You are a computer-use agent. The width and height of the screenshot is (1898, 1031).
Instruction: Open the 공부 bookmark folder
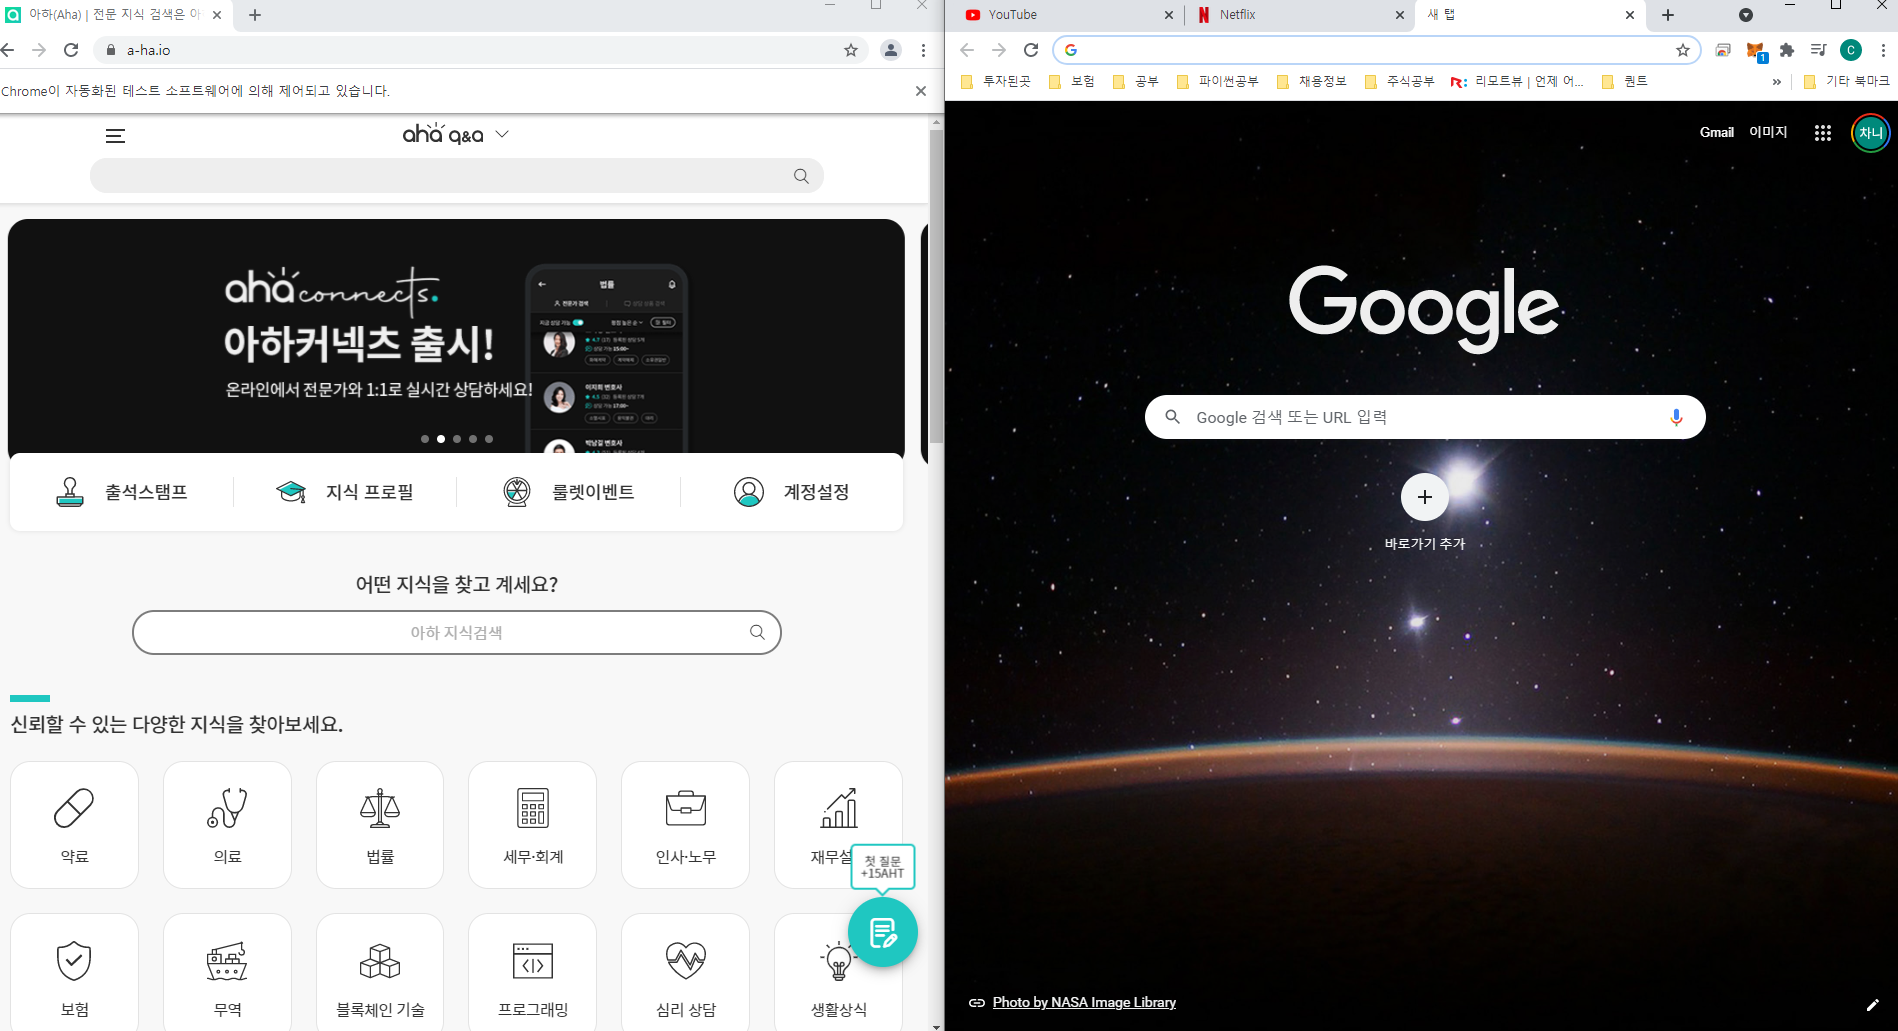point(1135,82)
